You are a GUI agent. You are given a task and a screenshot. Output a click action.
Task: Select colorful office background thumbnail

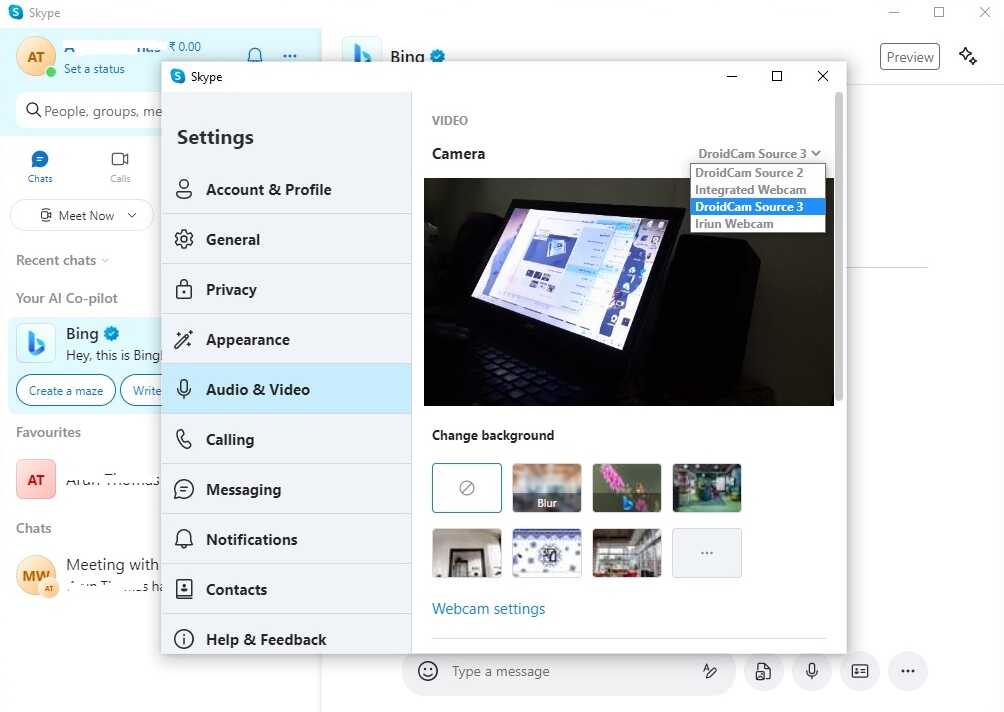coord(707,488)
